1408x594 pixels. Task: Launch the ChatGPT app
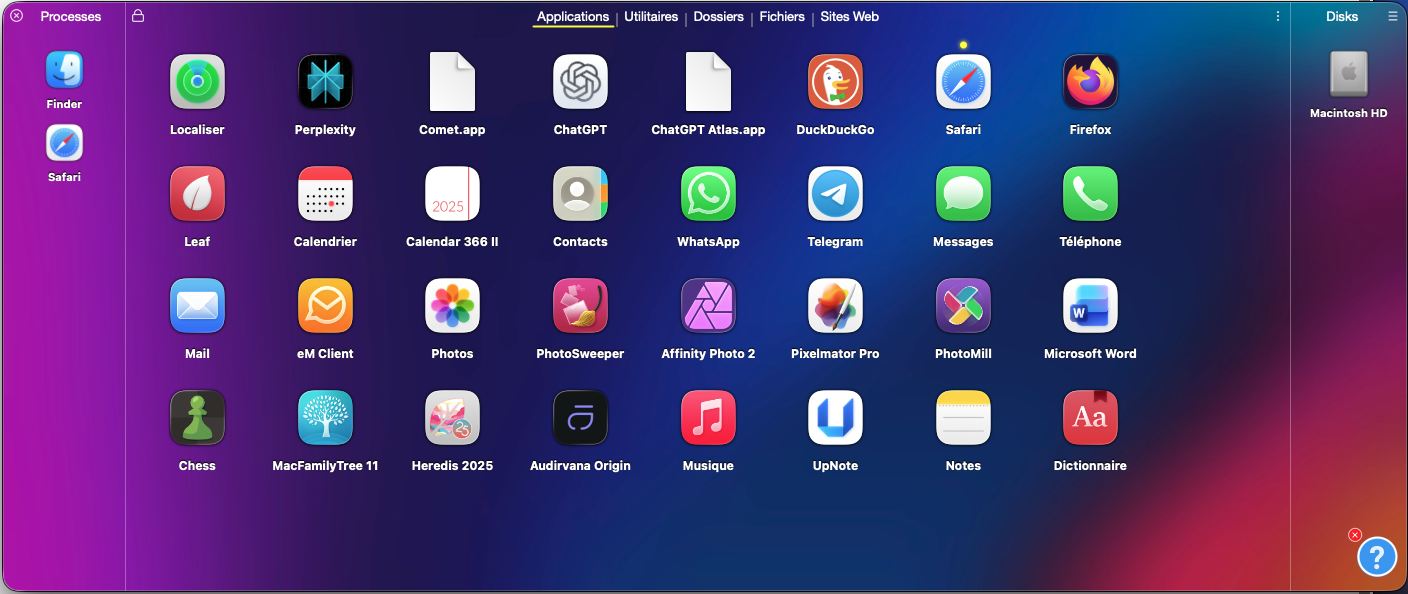(x=580, y=82)
